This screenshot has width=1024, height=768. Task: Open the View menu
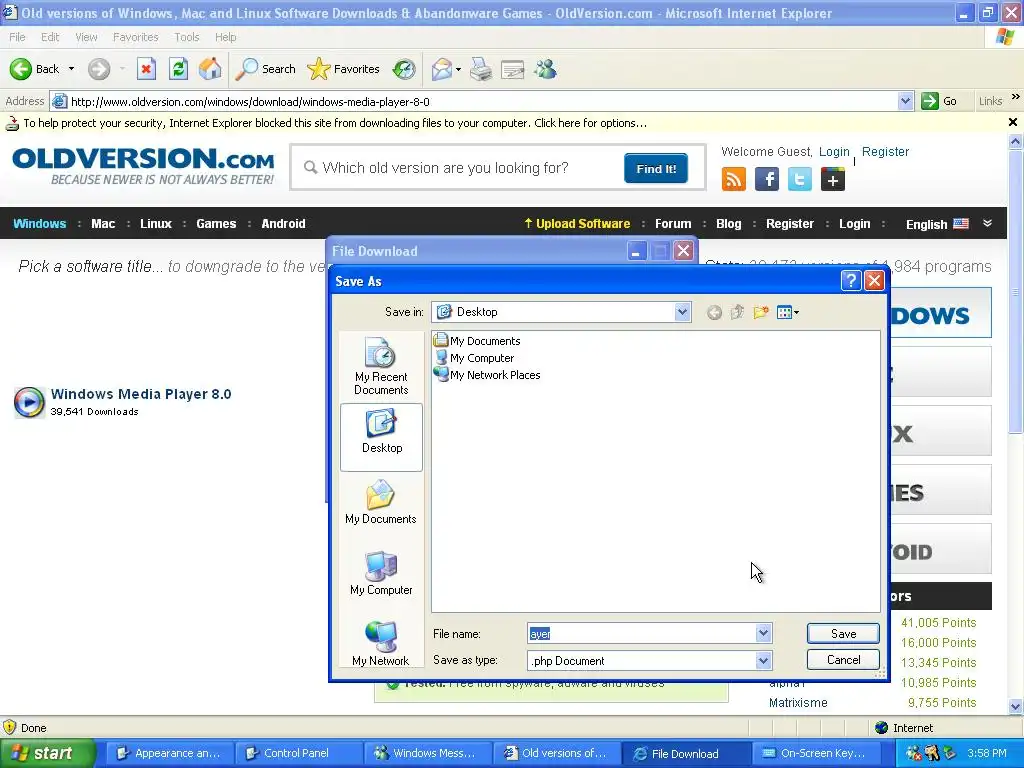tap(86, 37)
